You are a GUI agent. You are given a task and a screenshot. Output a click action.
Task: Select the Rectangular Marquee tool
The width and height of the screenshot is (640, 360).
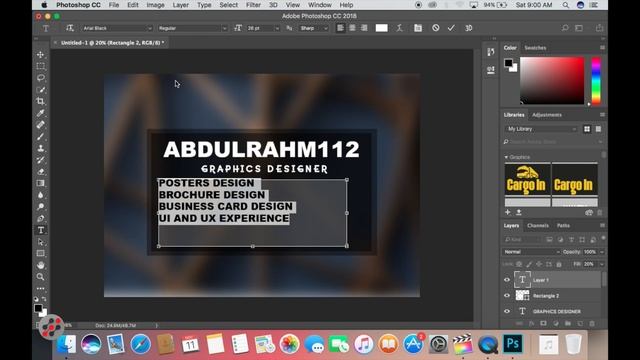tap(40, 66)
